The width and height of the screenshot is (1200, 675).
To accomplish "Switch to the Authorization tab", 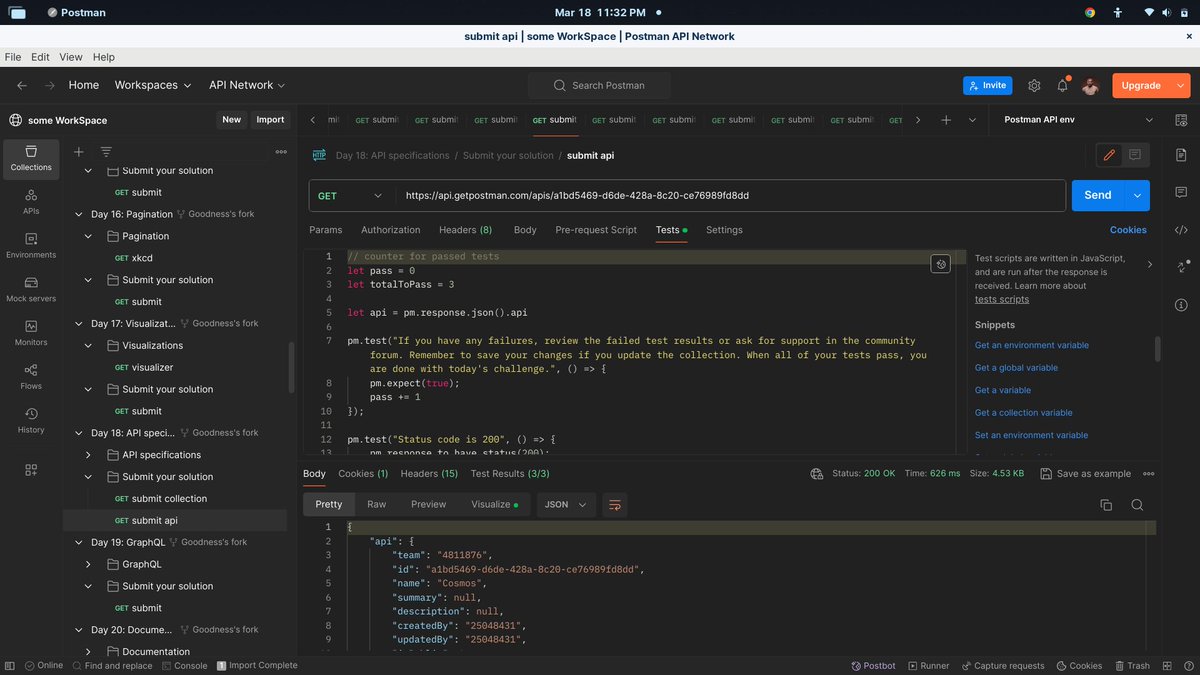I will click(x=391, y=230).
